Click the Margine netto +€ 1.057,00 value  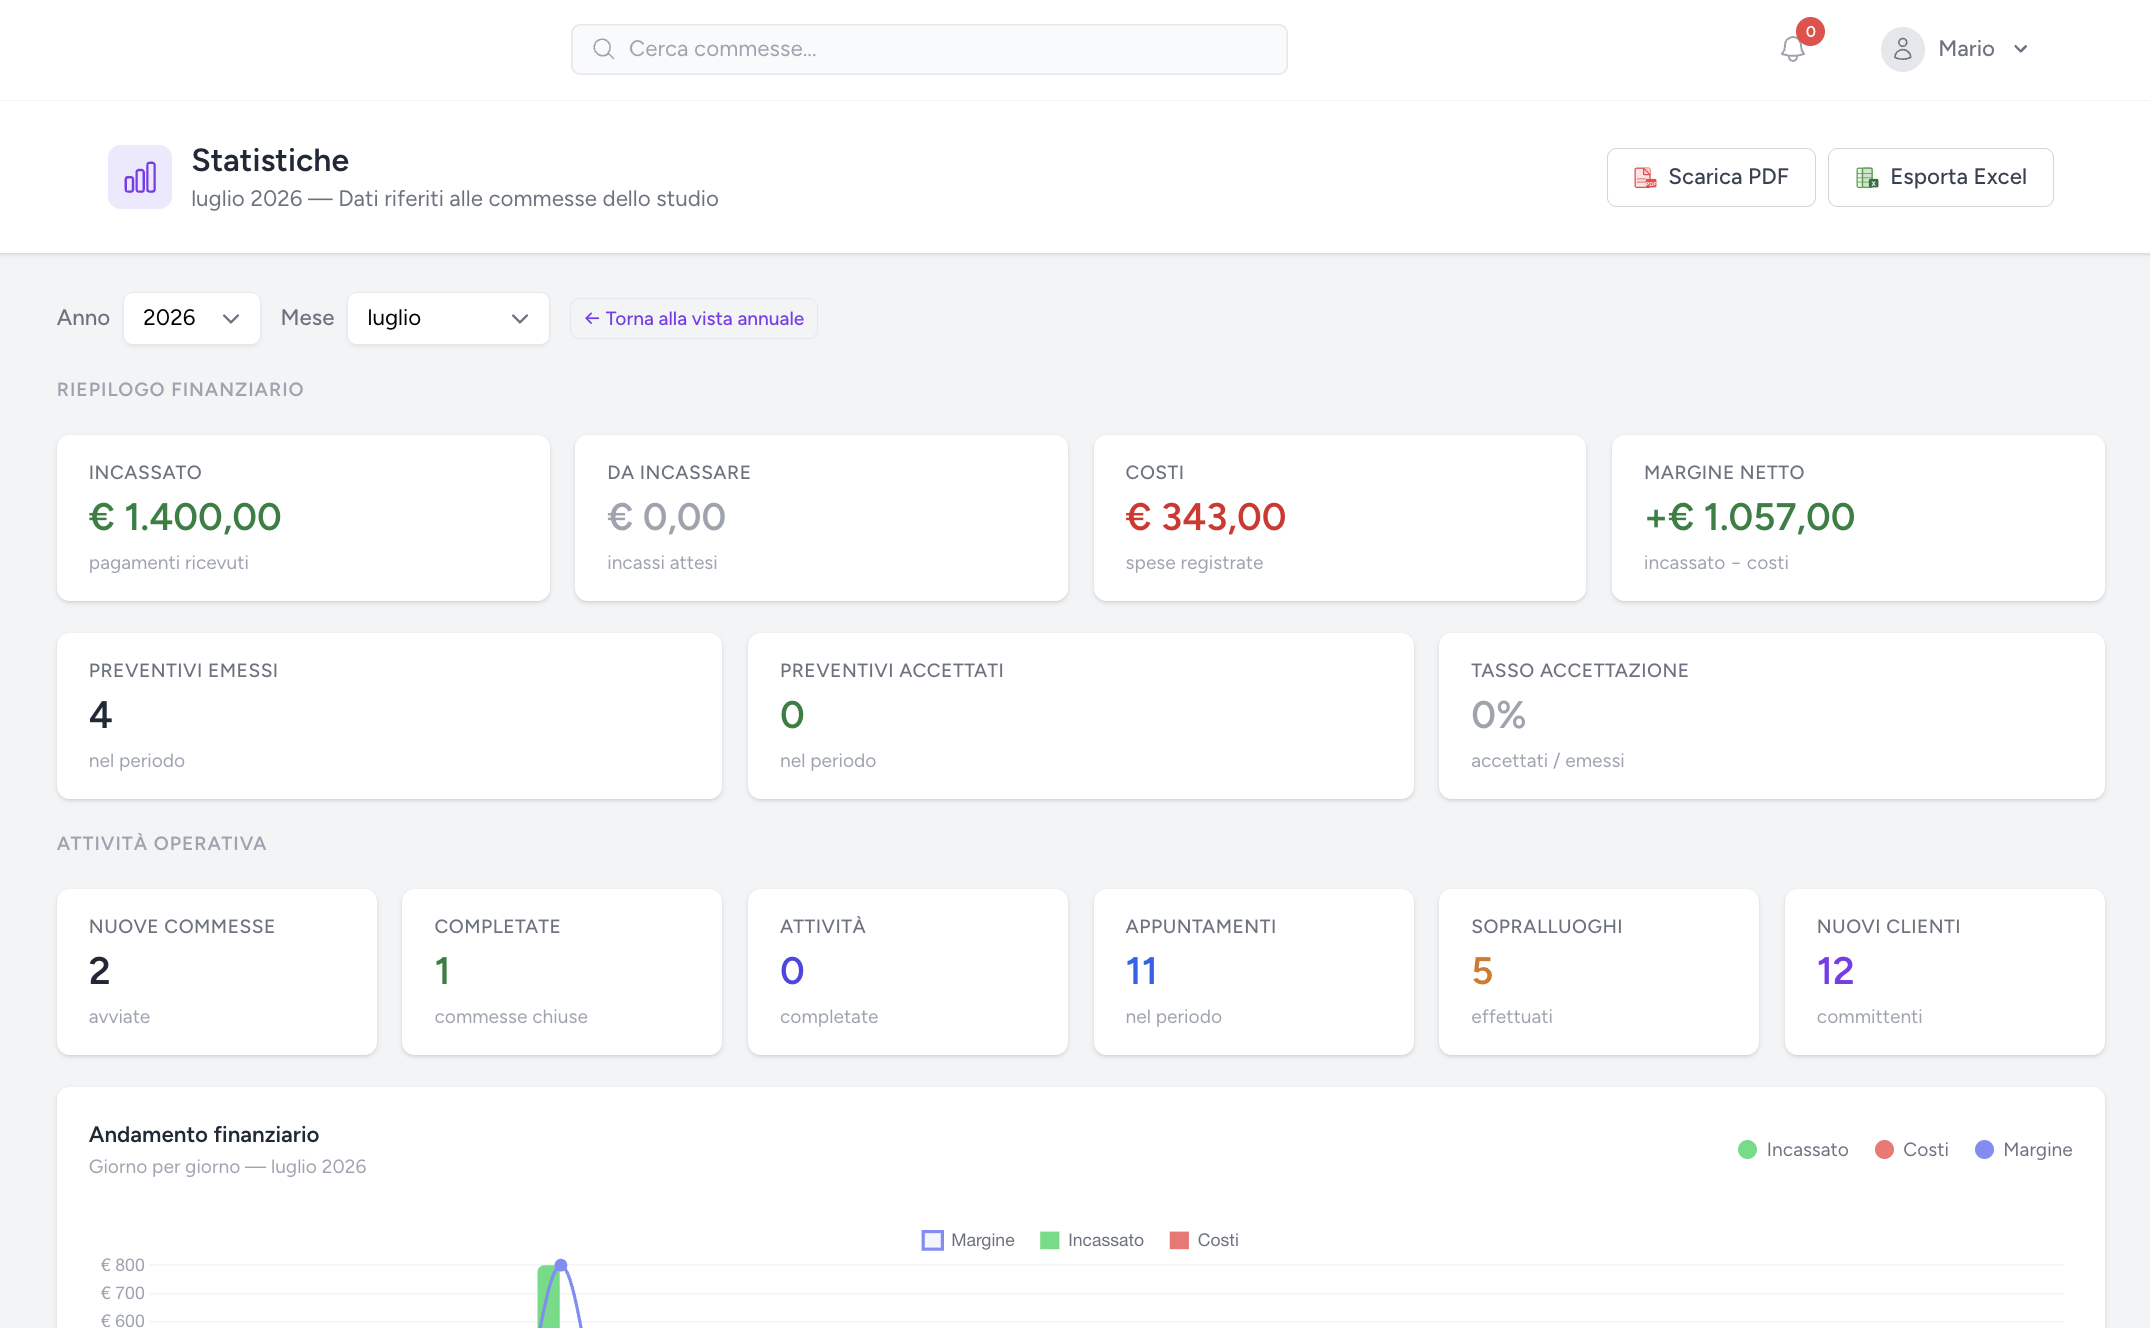1750,517
